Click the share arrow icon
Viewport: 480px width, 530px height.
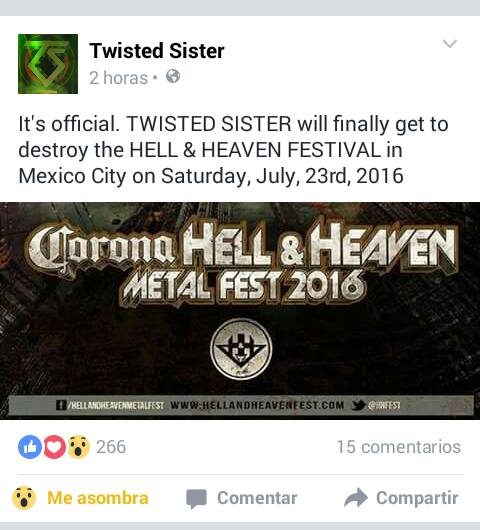356,498
